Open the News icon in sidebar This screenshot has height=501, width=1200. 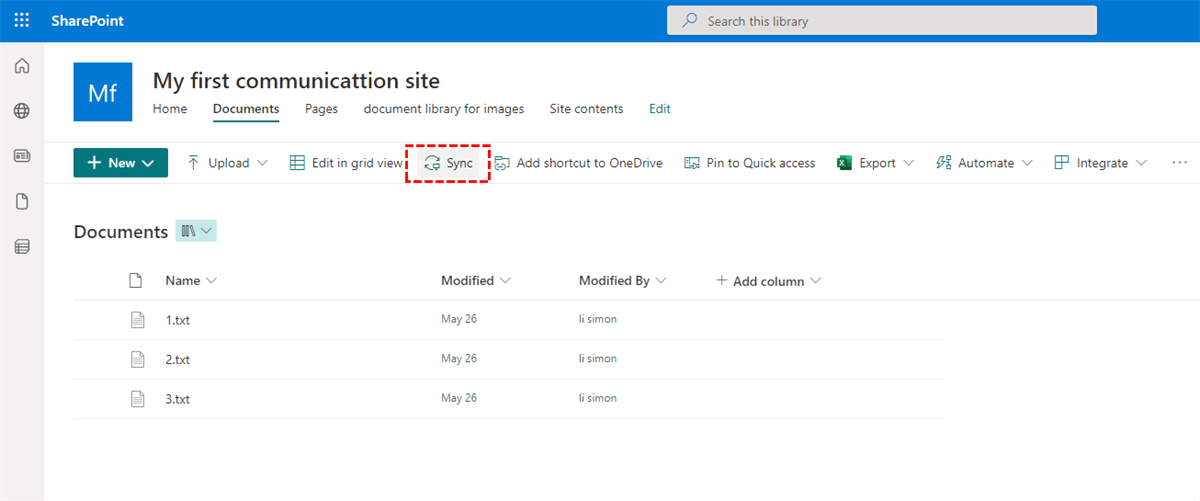pyautogui.click(x=21, y=156)
